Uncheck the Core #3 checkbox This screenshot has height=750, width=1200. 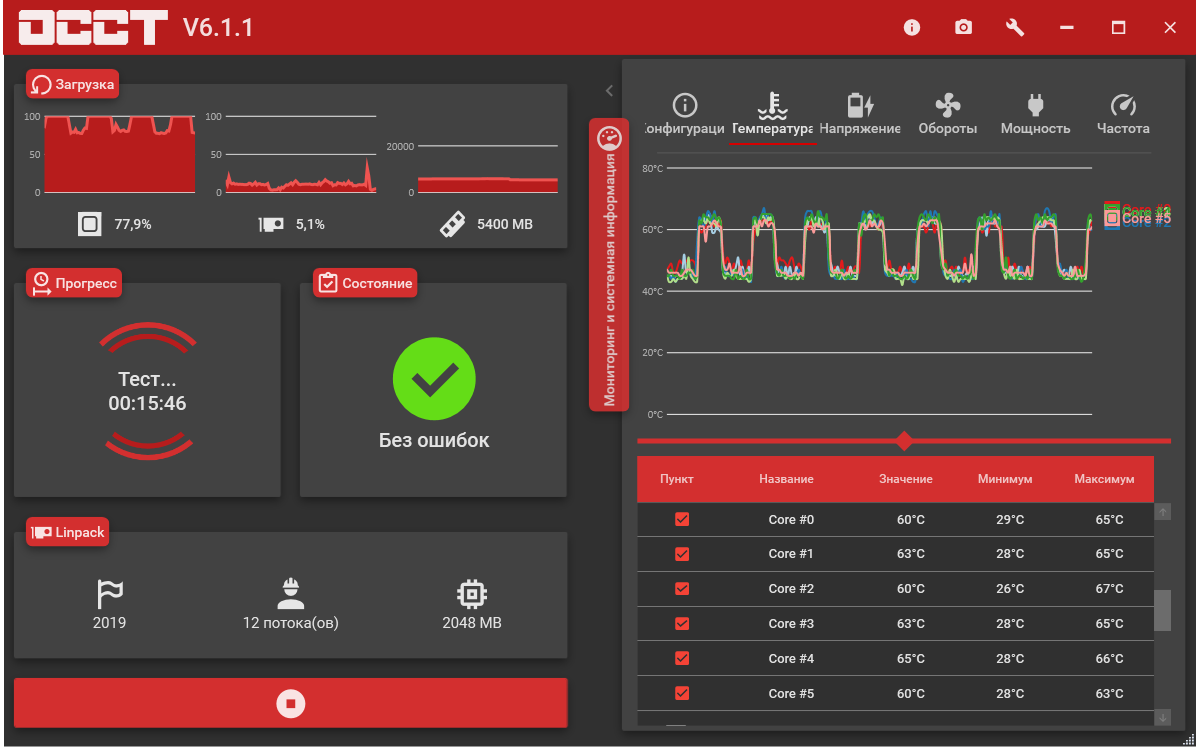click(x=682, y=624)
